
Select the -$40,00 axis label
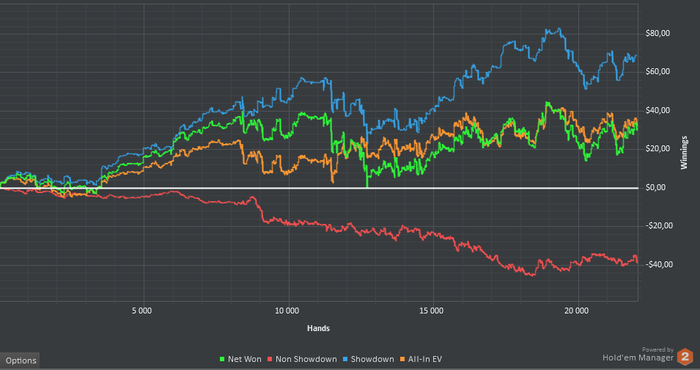pos(659,264)
